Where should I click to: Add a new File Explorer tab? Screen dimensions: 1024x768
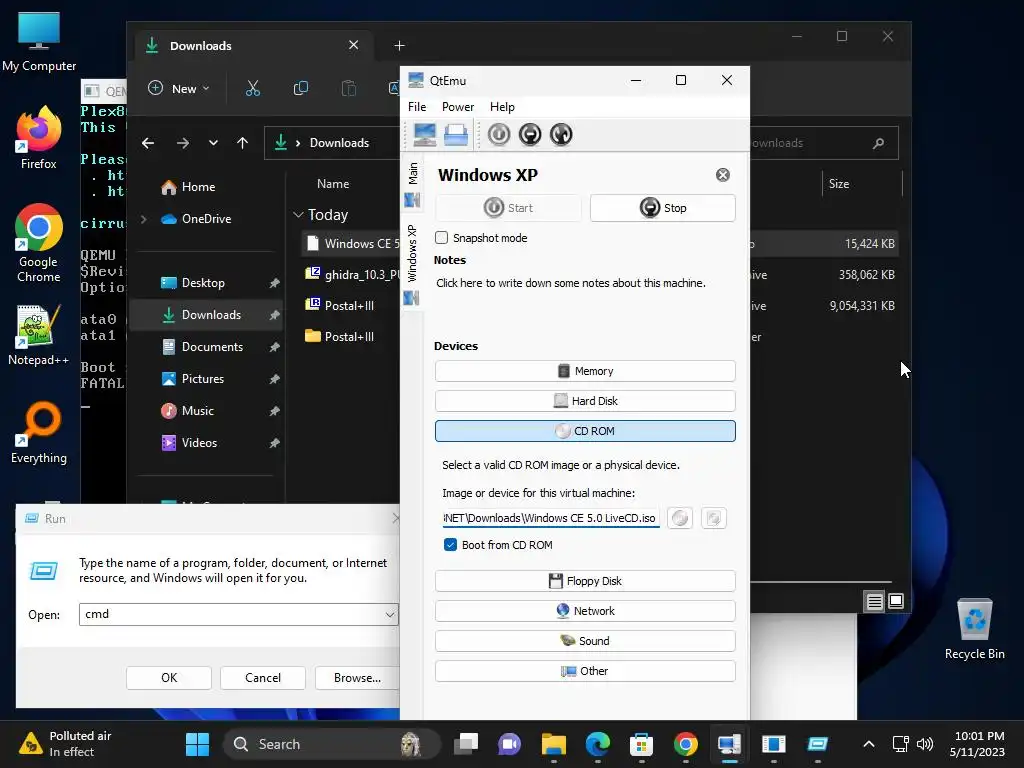click(x=400, y=46)
